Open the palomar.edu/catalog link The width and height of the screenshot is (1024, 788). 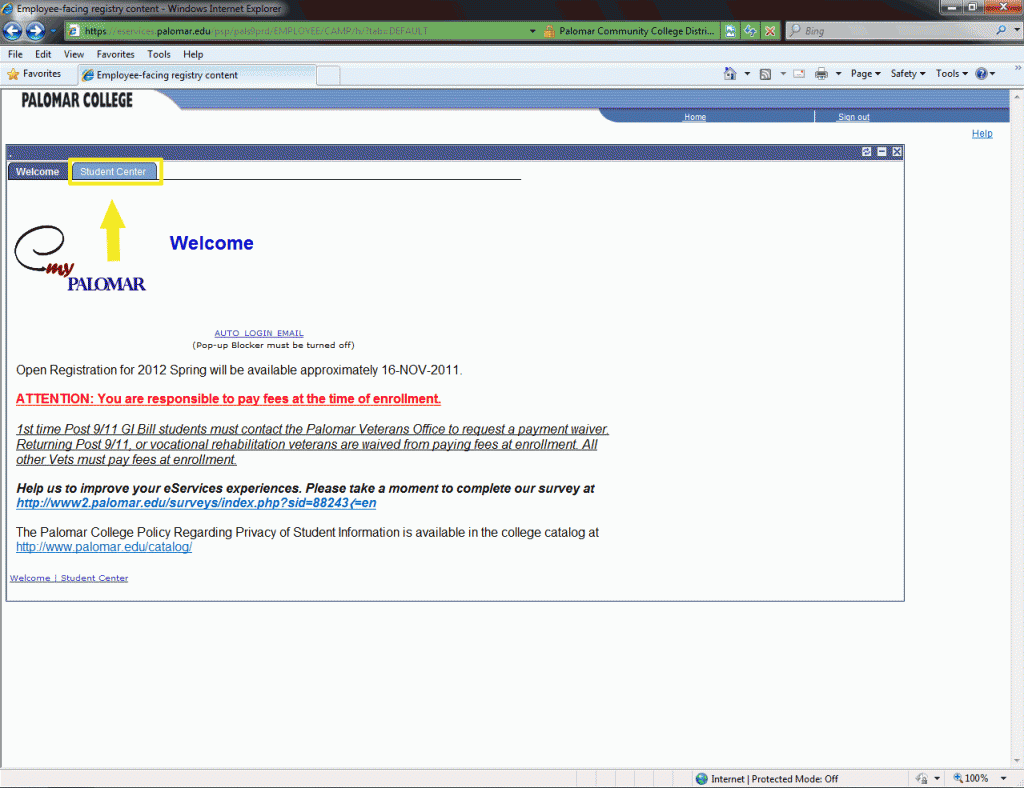point(104,546)
